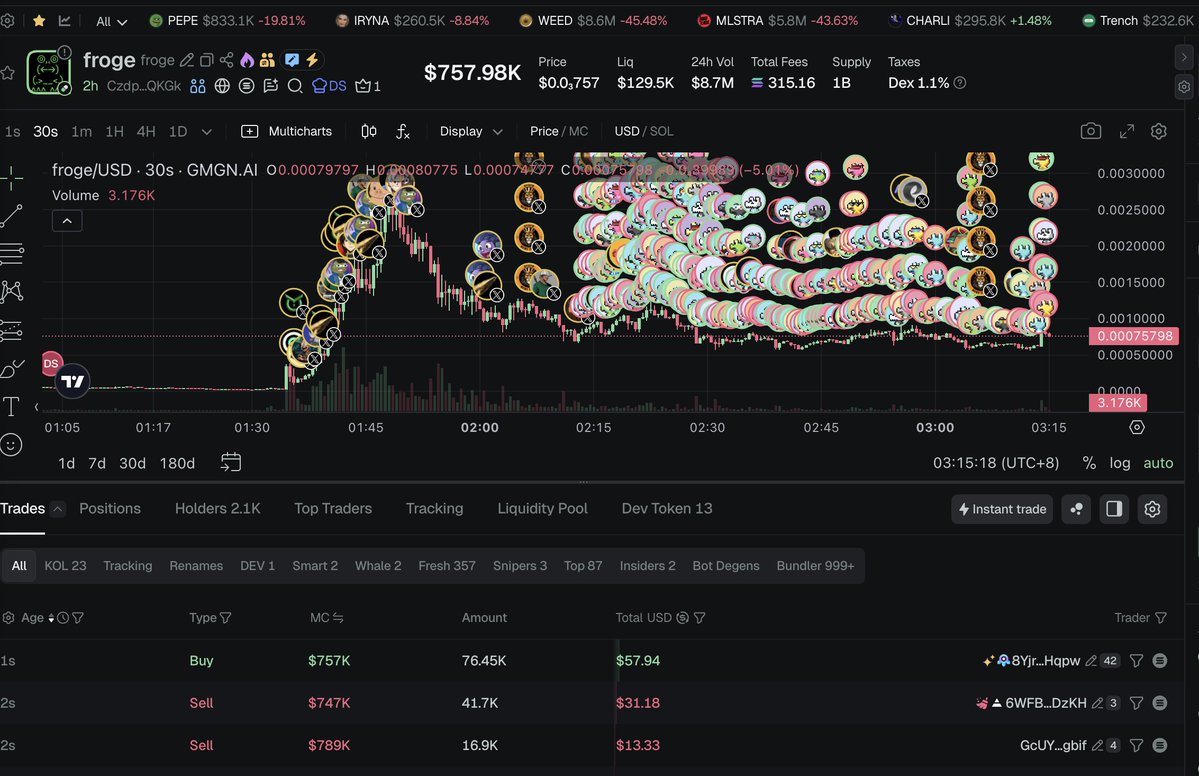
Task: Open the Top Traders tab
Action: [333, 508]
